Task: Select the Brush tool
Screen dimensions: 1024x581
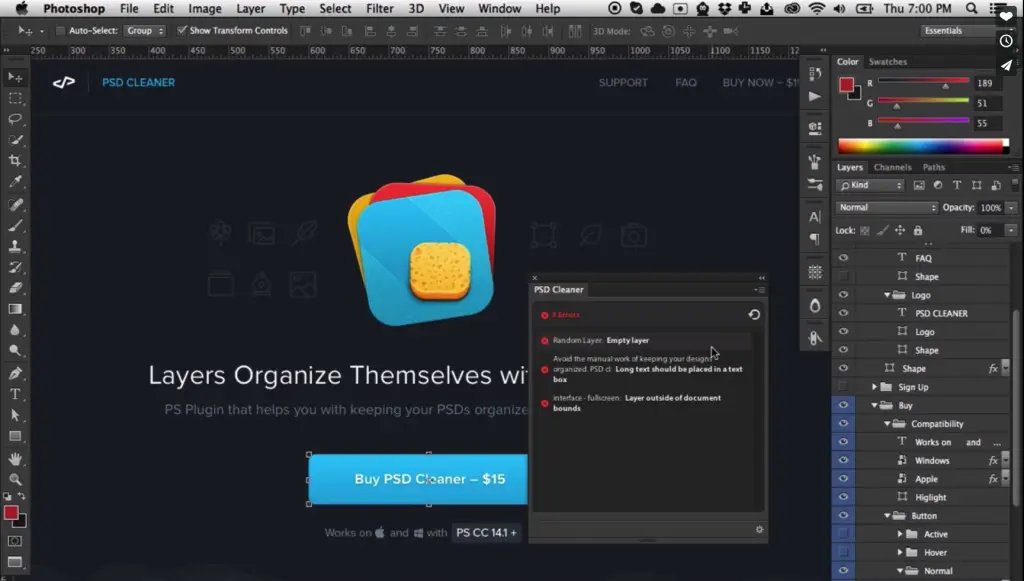Action: click(x=15, y=226)
